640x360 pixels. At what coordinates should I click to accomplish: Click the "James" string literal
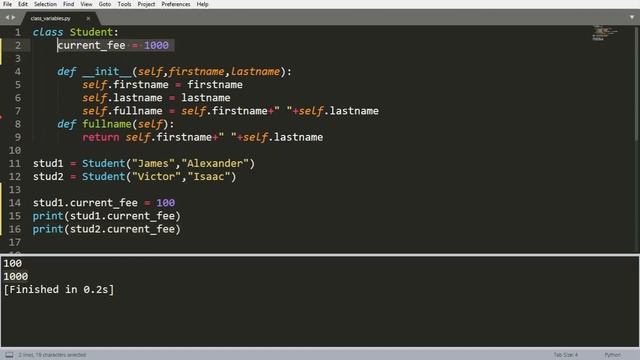[x=153, y=164]
